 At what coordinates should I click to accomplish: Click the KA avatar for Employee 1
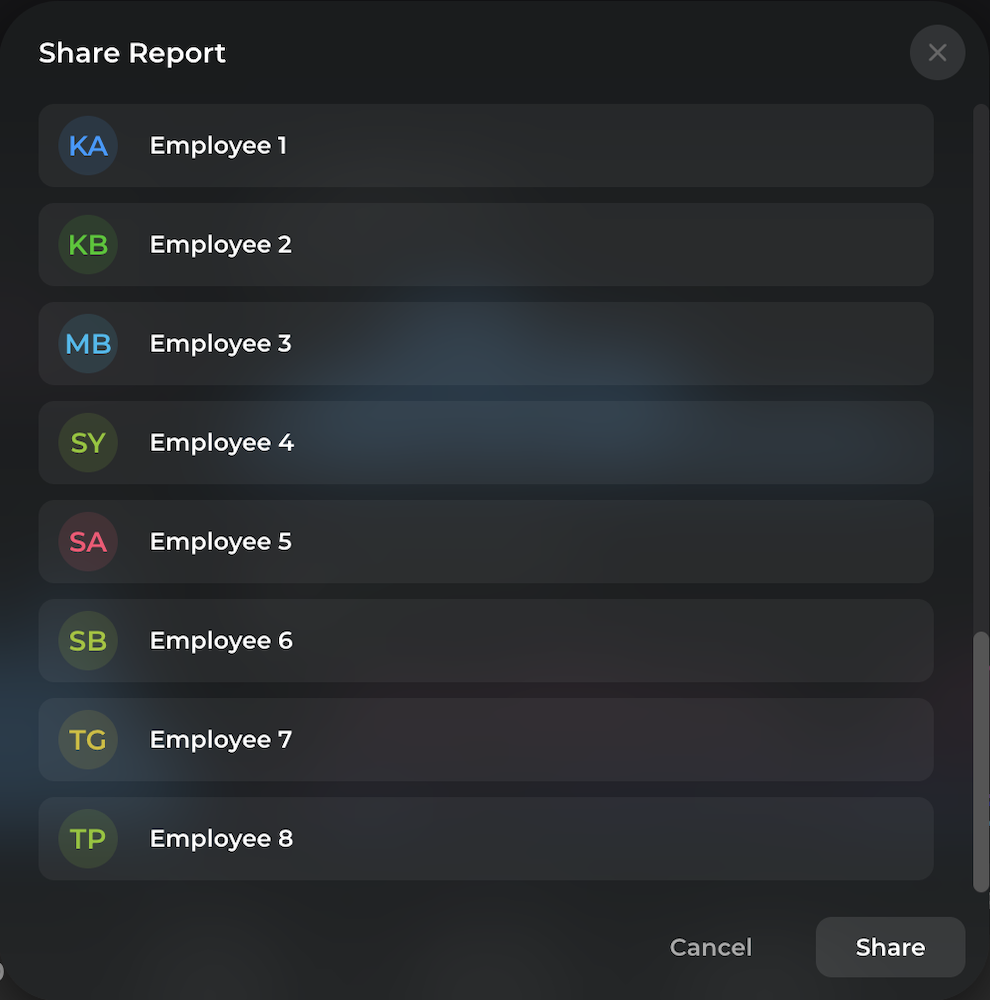click(x=88, y=145)
